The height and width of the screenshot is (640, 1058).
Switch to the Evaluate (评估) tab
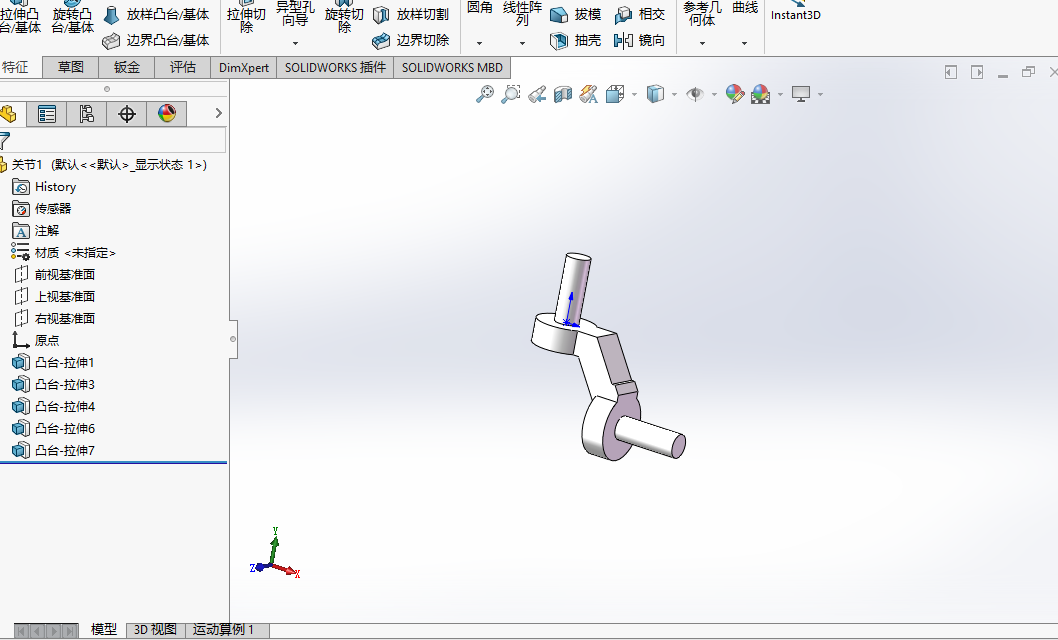[x=182, y=67]
